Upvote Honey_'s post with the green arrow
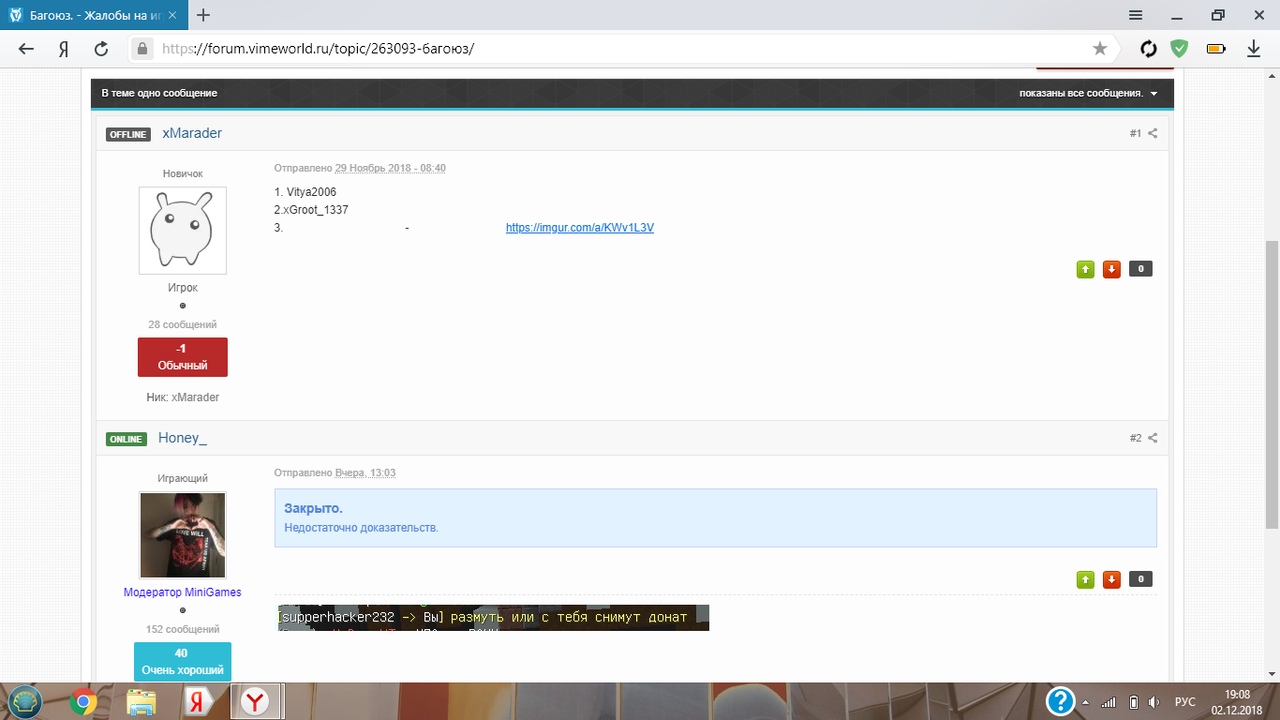Screen dimensions: 1280x720 tap(1085, 579)
